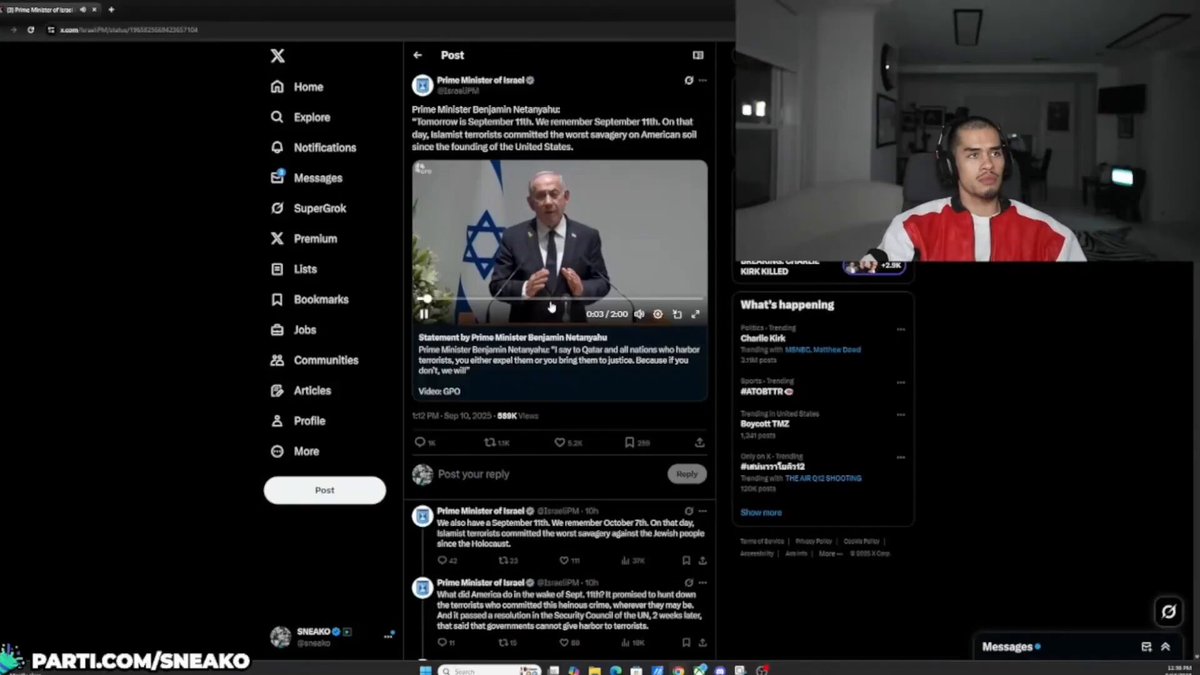Click the Post your reply field
The width and height of the screenshot is (1200, 675).
tap(548, 474)
